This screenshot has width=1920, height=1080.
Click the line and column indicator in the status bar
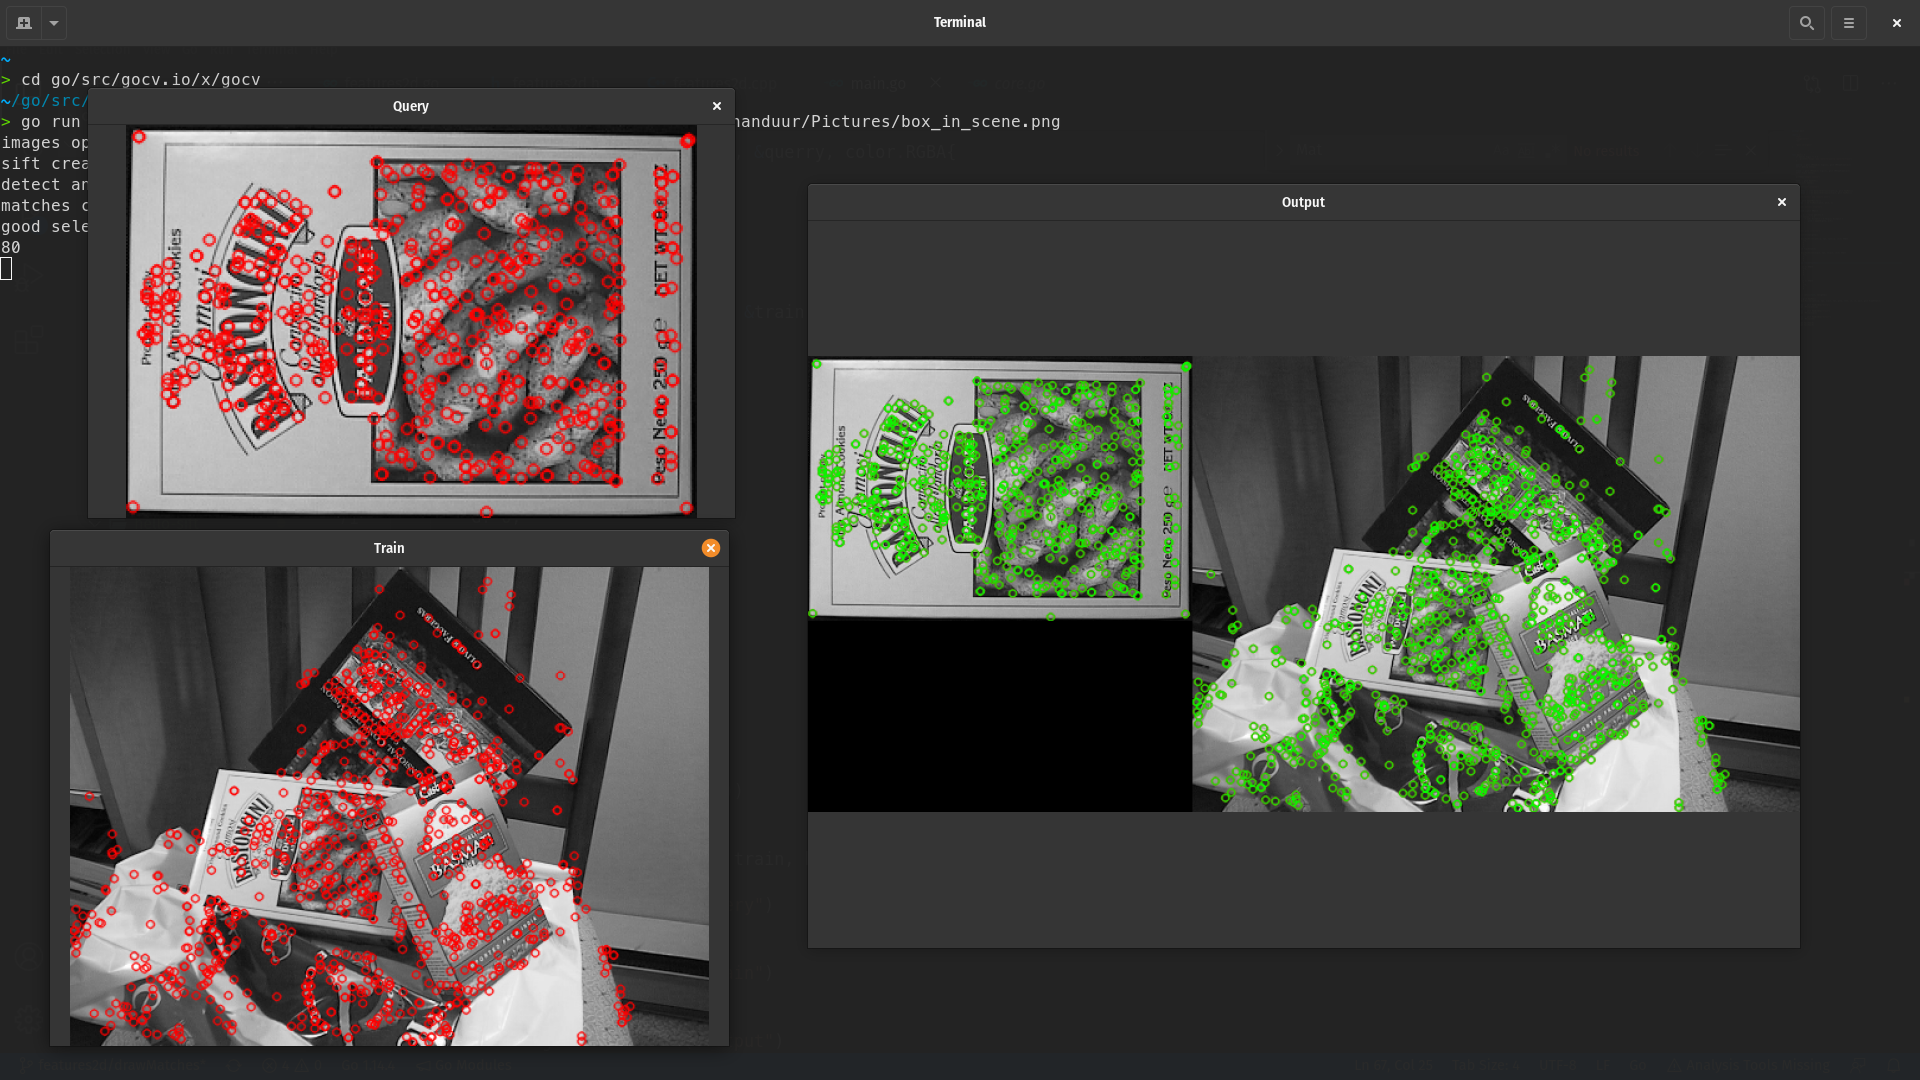(1393, 1067)
